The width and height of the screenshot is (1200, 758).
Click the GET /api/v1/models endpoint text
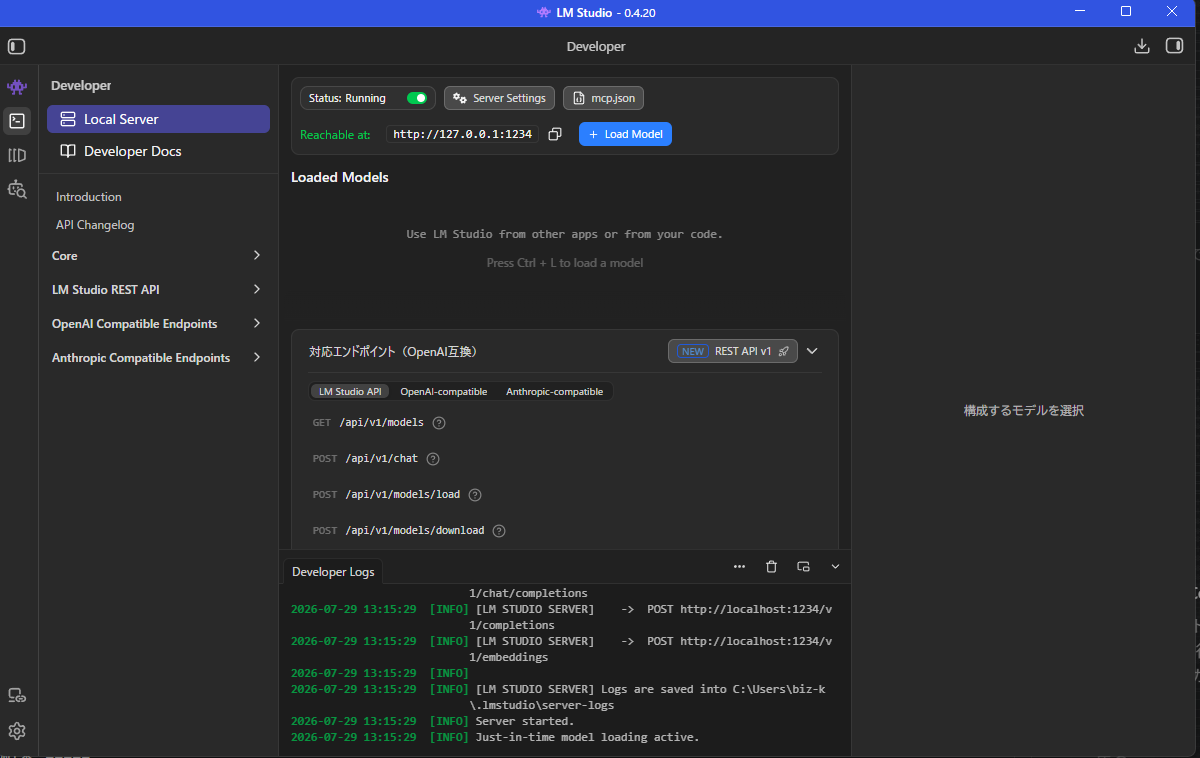(x=368, y=423)
